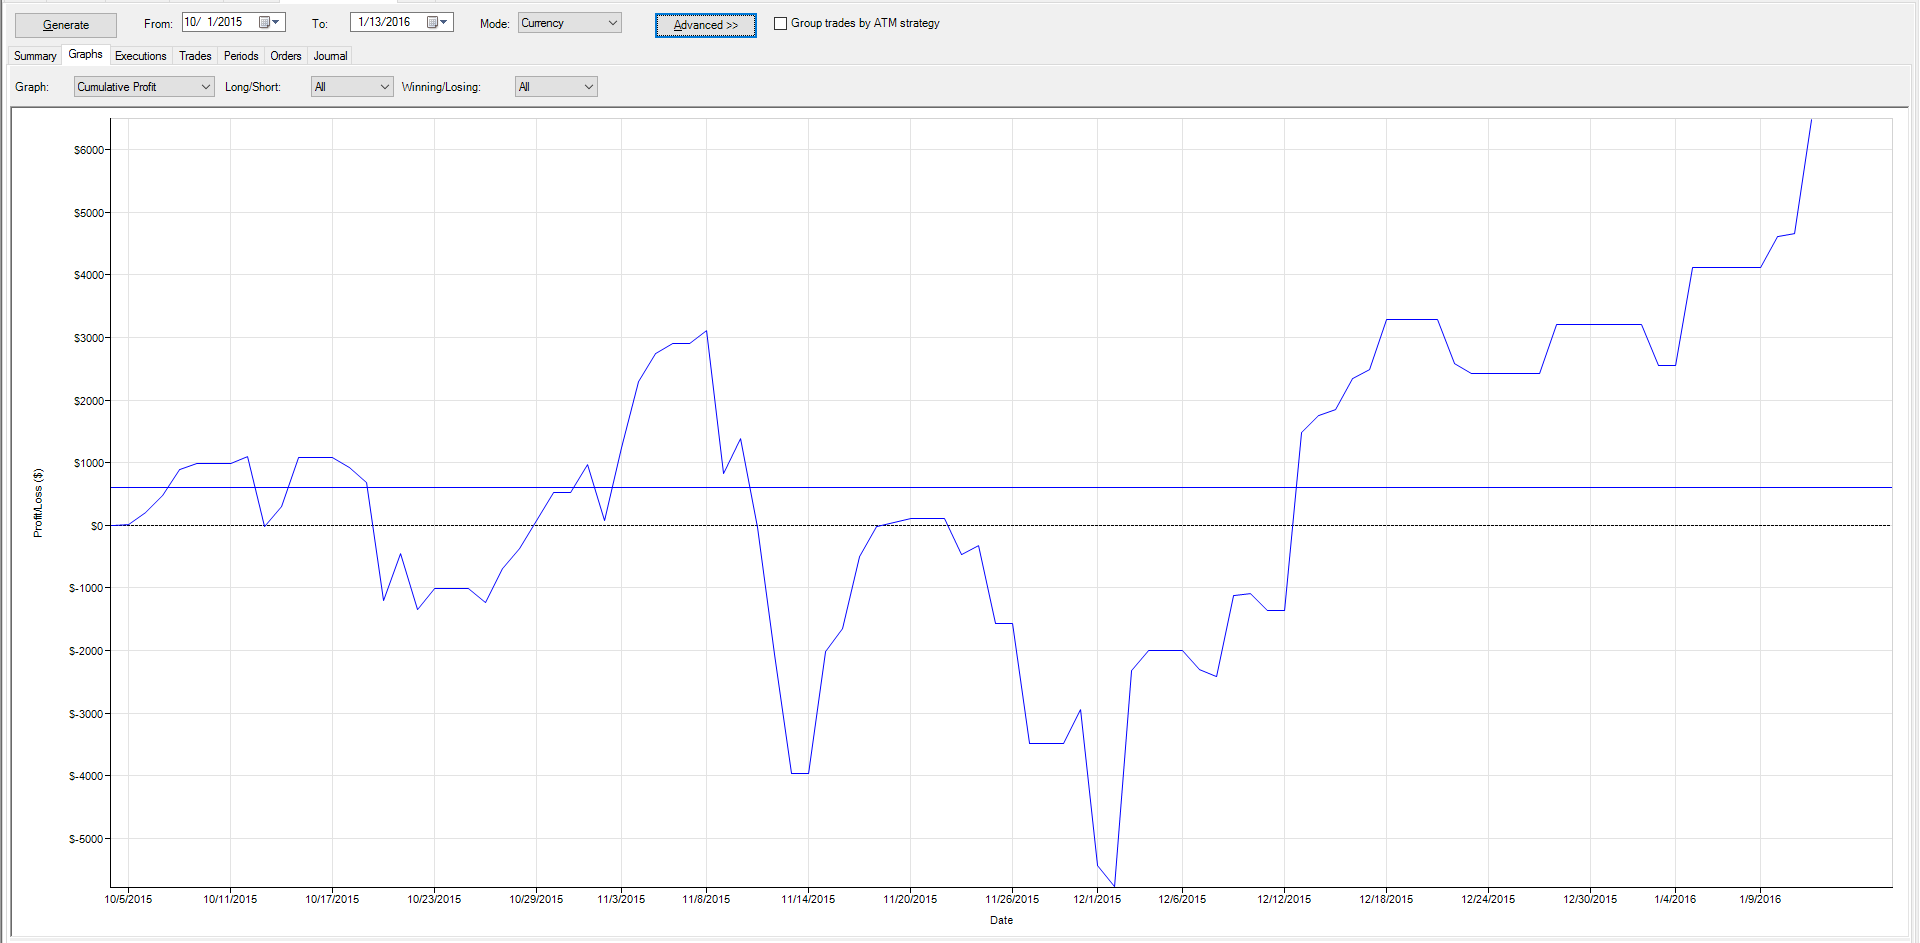Click the $0 y-axis label
This screenshot has width=1920, height=943.
[96, 526]
